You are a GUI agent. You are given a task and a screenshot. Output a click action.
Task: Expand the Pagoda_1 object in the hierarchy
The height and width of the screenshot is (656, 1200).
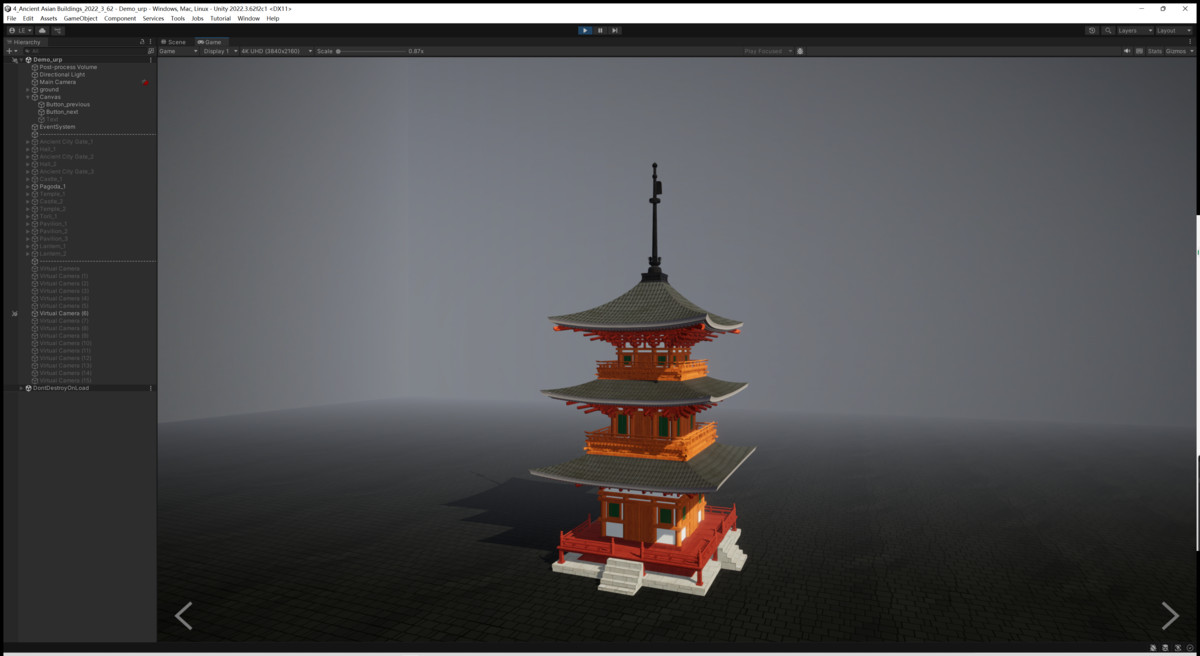pyautogui.click(x=28, y=185)
